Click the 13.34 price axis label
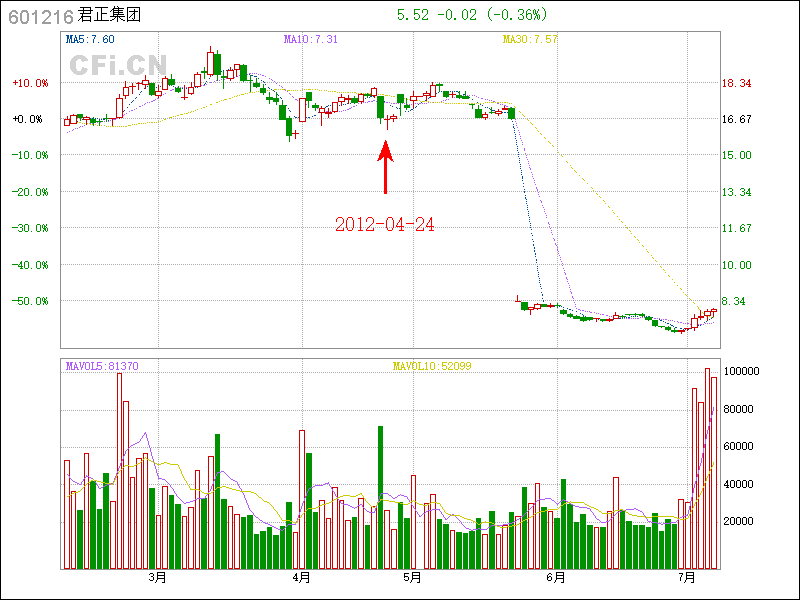800x600 pixels. click(x=737, y=192)
